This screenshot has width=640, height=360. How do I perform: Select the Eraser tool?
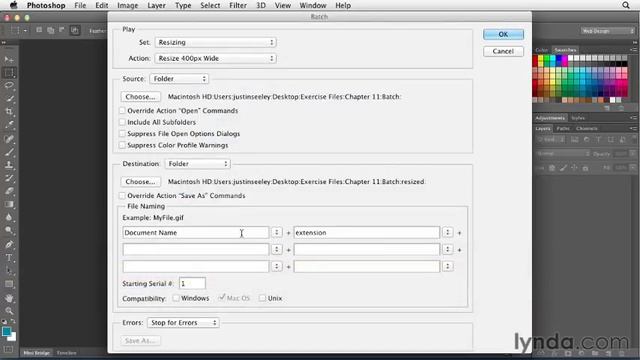coord(9,191)
